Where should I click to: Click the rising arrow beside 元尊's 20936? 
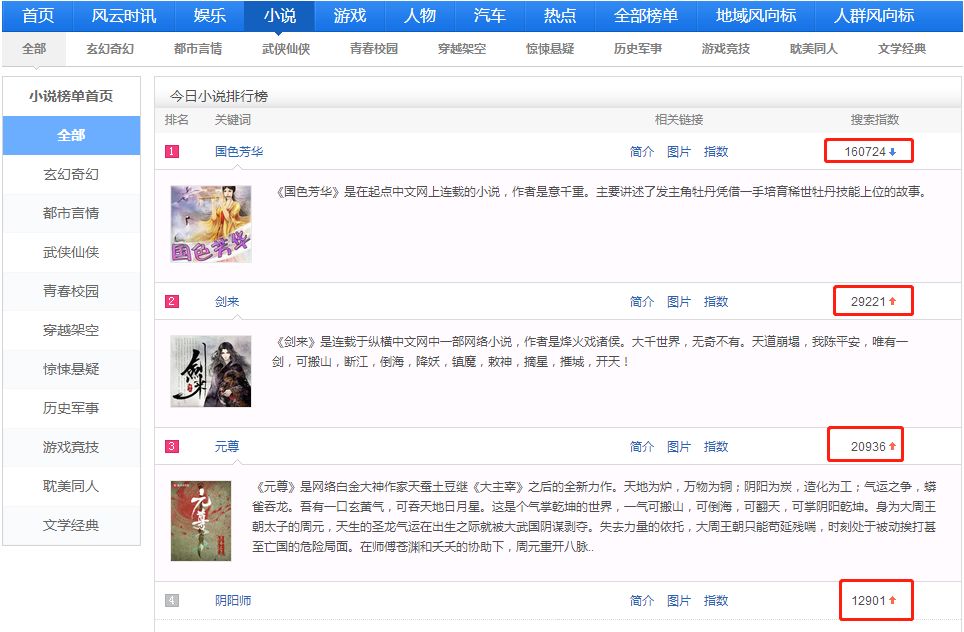click(890, 446)
